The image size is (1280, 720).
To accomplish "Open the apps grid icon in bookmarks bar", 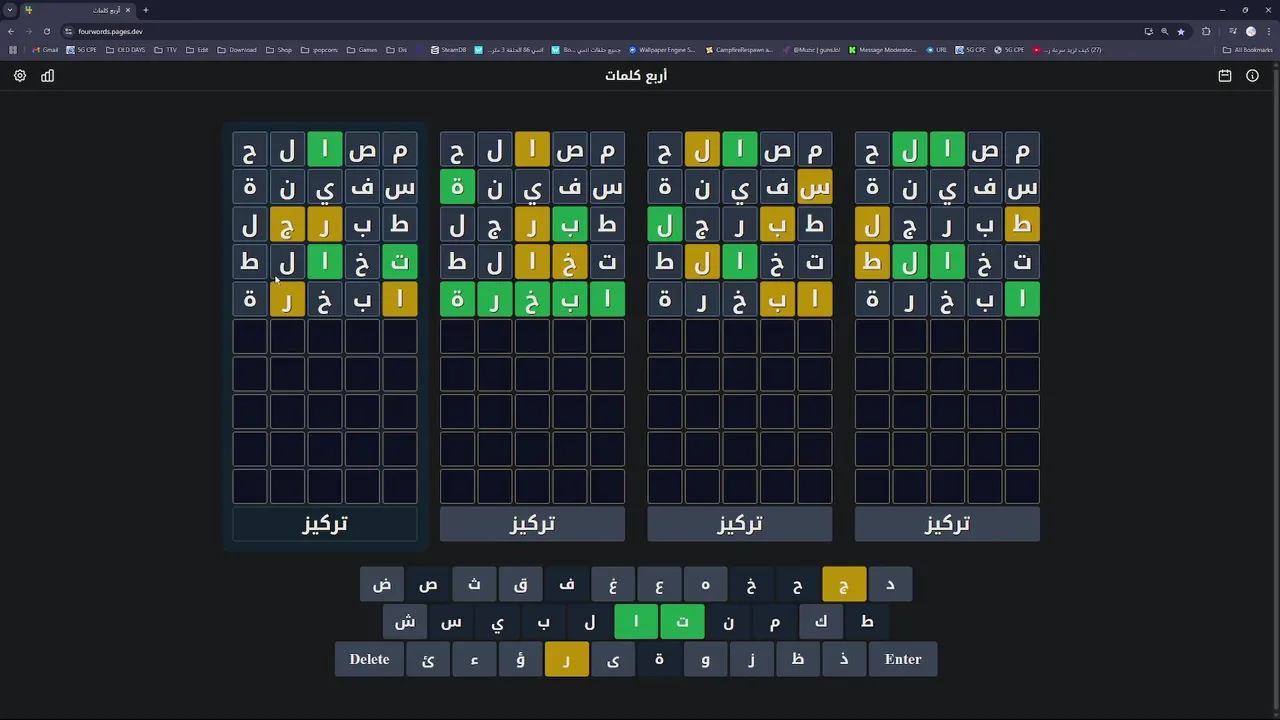I will (13, 50).
